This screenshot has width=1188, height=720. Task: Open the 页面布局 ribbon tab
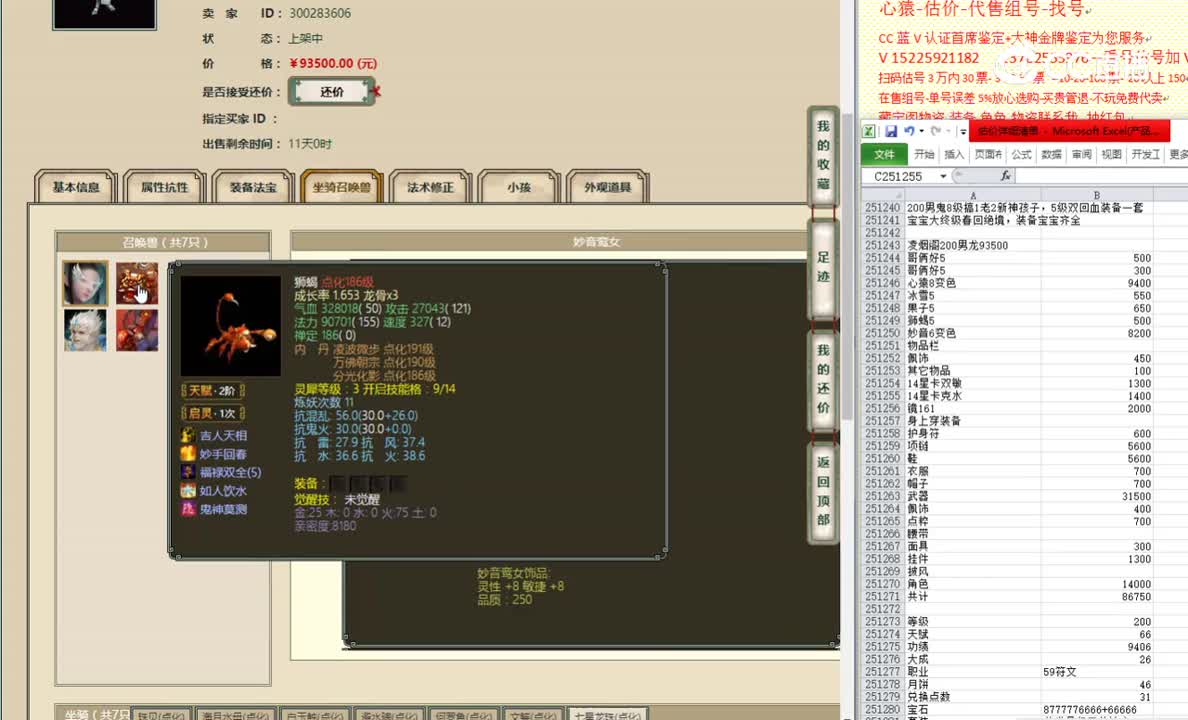tap(988, 155)
